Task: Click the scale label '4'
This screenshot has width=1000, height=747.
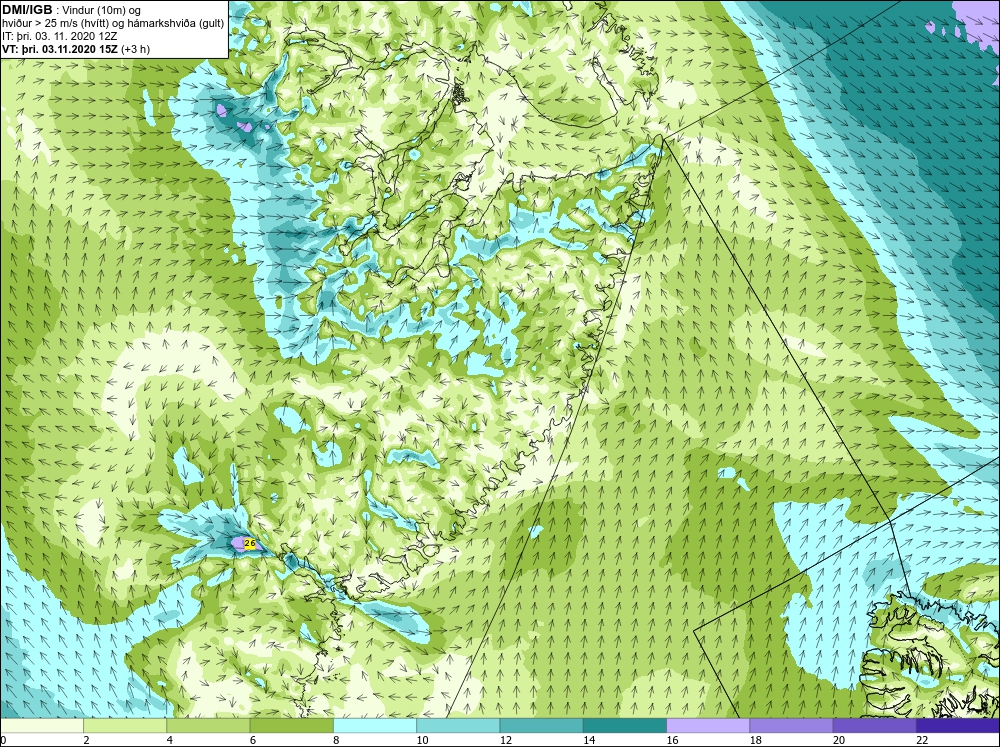Action: pyautogui.click(x=169, y=740)
